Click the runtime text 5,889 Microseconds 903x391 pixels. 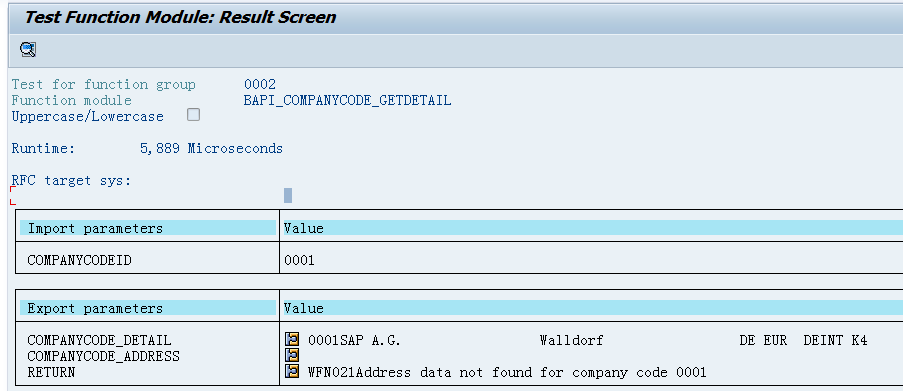click(211, 149)
